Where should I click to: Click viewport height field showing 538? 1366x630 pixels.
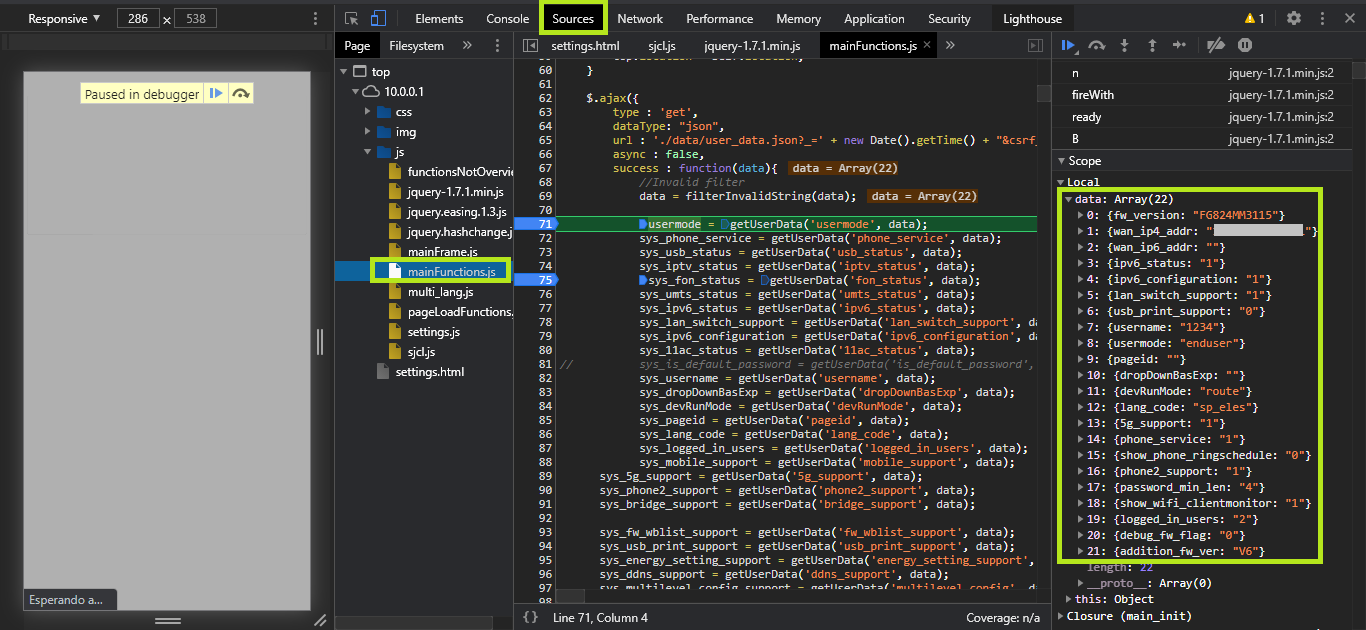[196, 19]
